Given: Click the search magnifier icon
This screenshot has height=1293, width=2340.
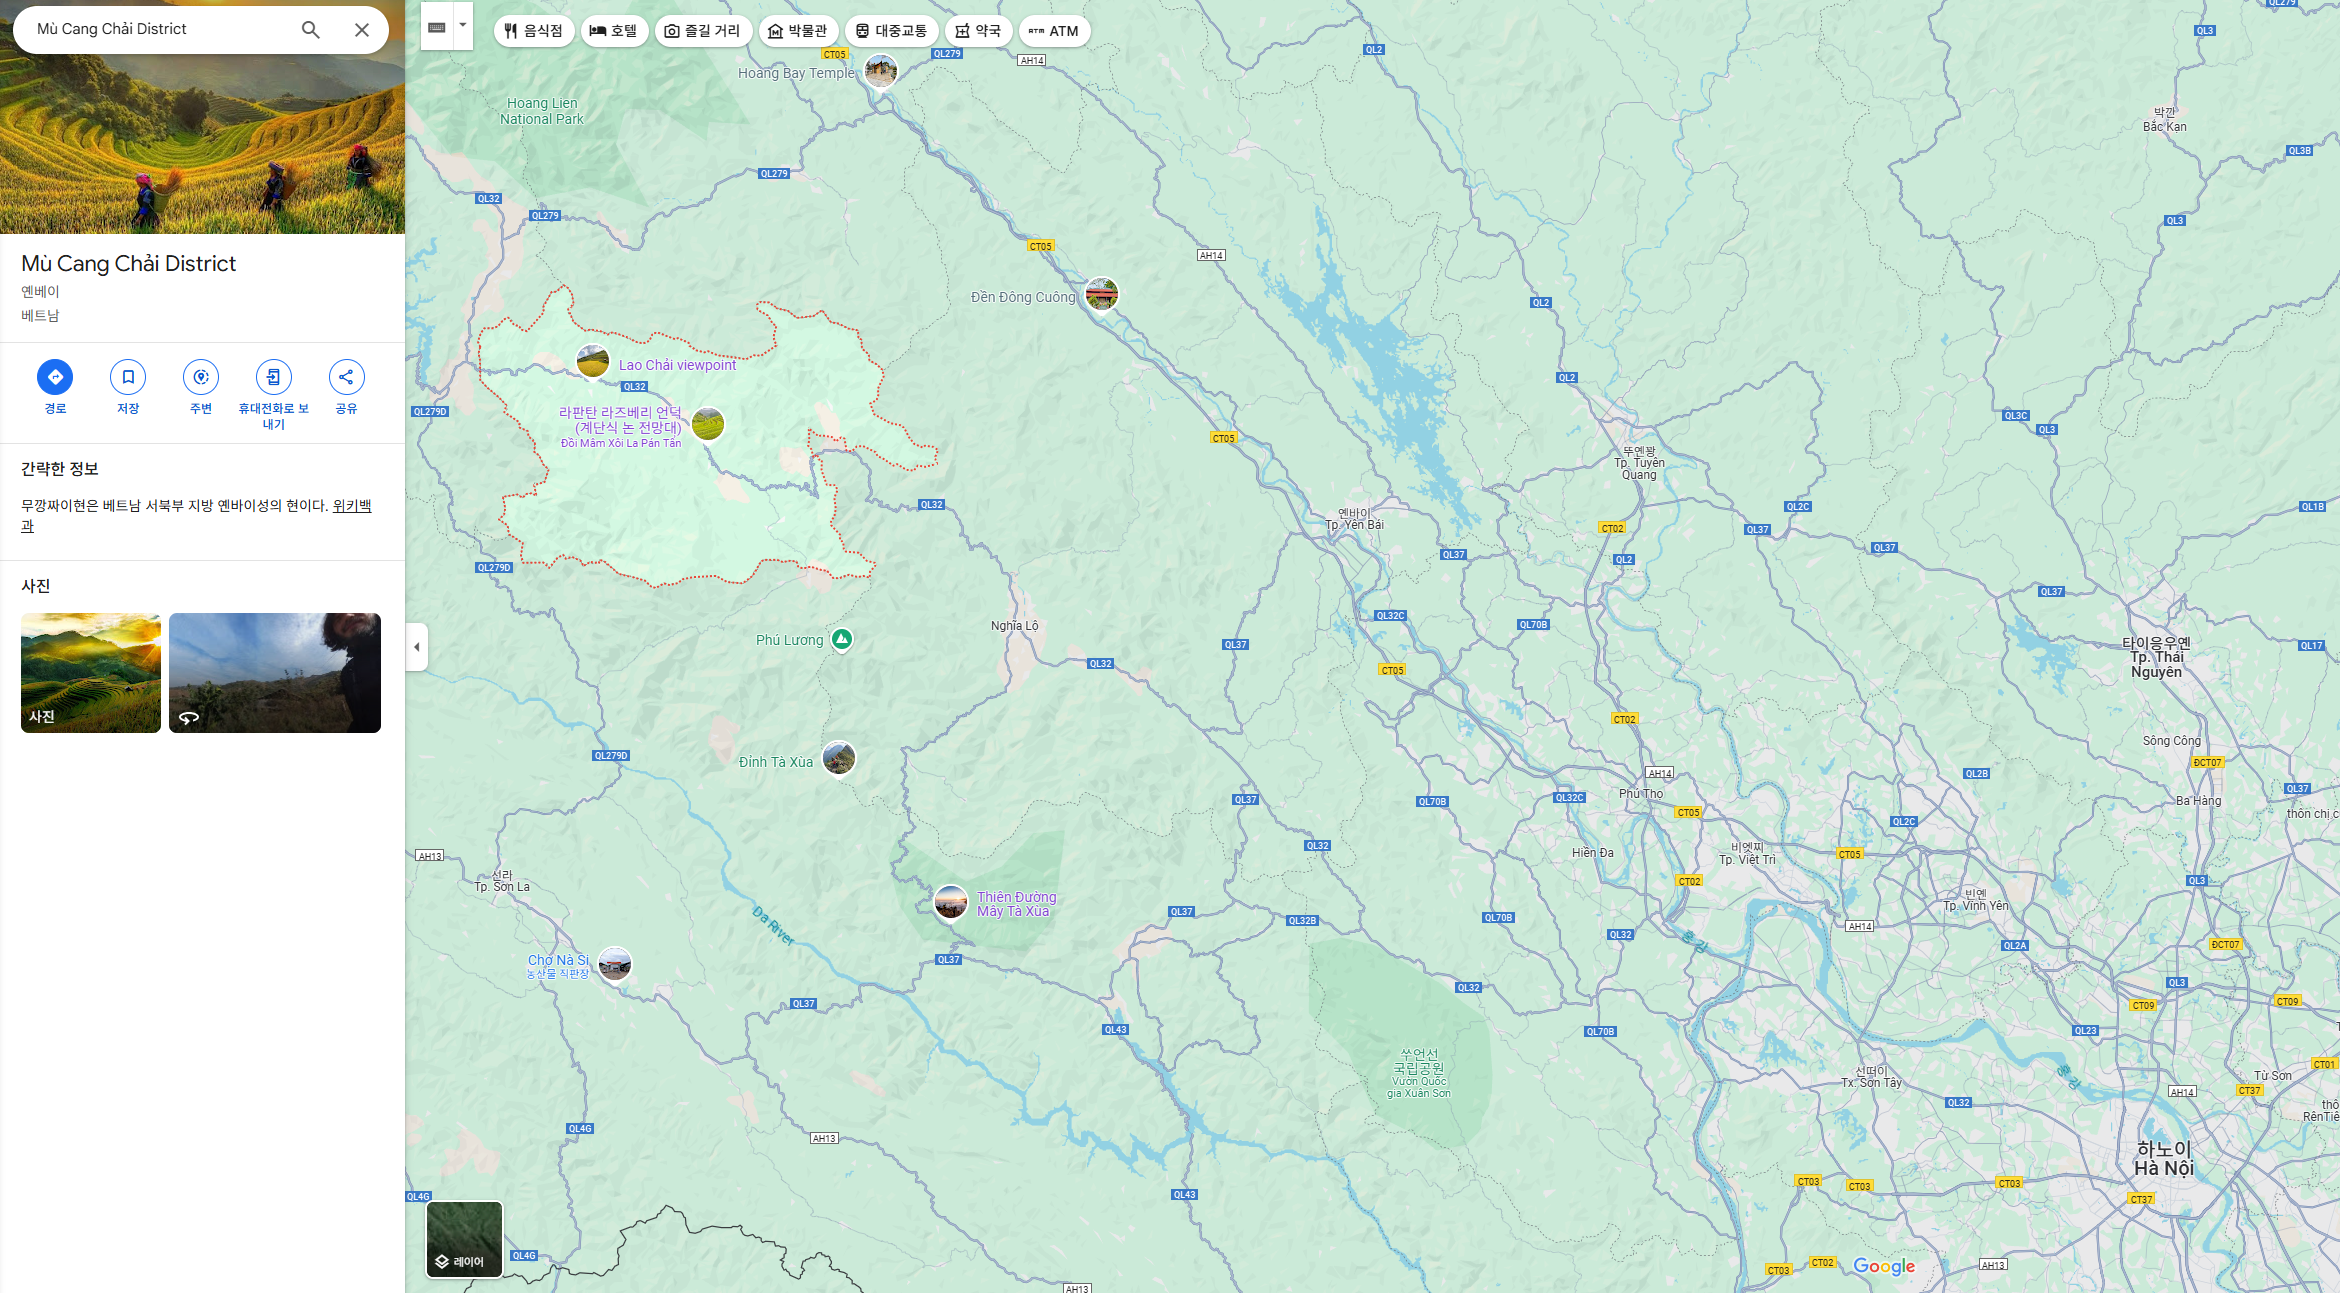Looking at the screenshot, I should 311,30.
